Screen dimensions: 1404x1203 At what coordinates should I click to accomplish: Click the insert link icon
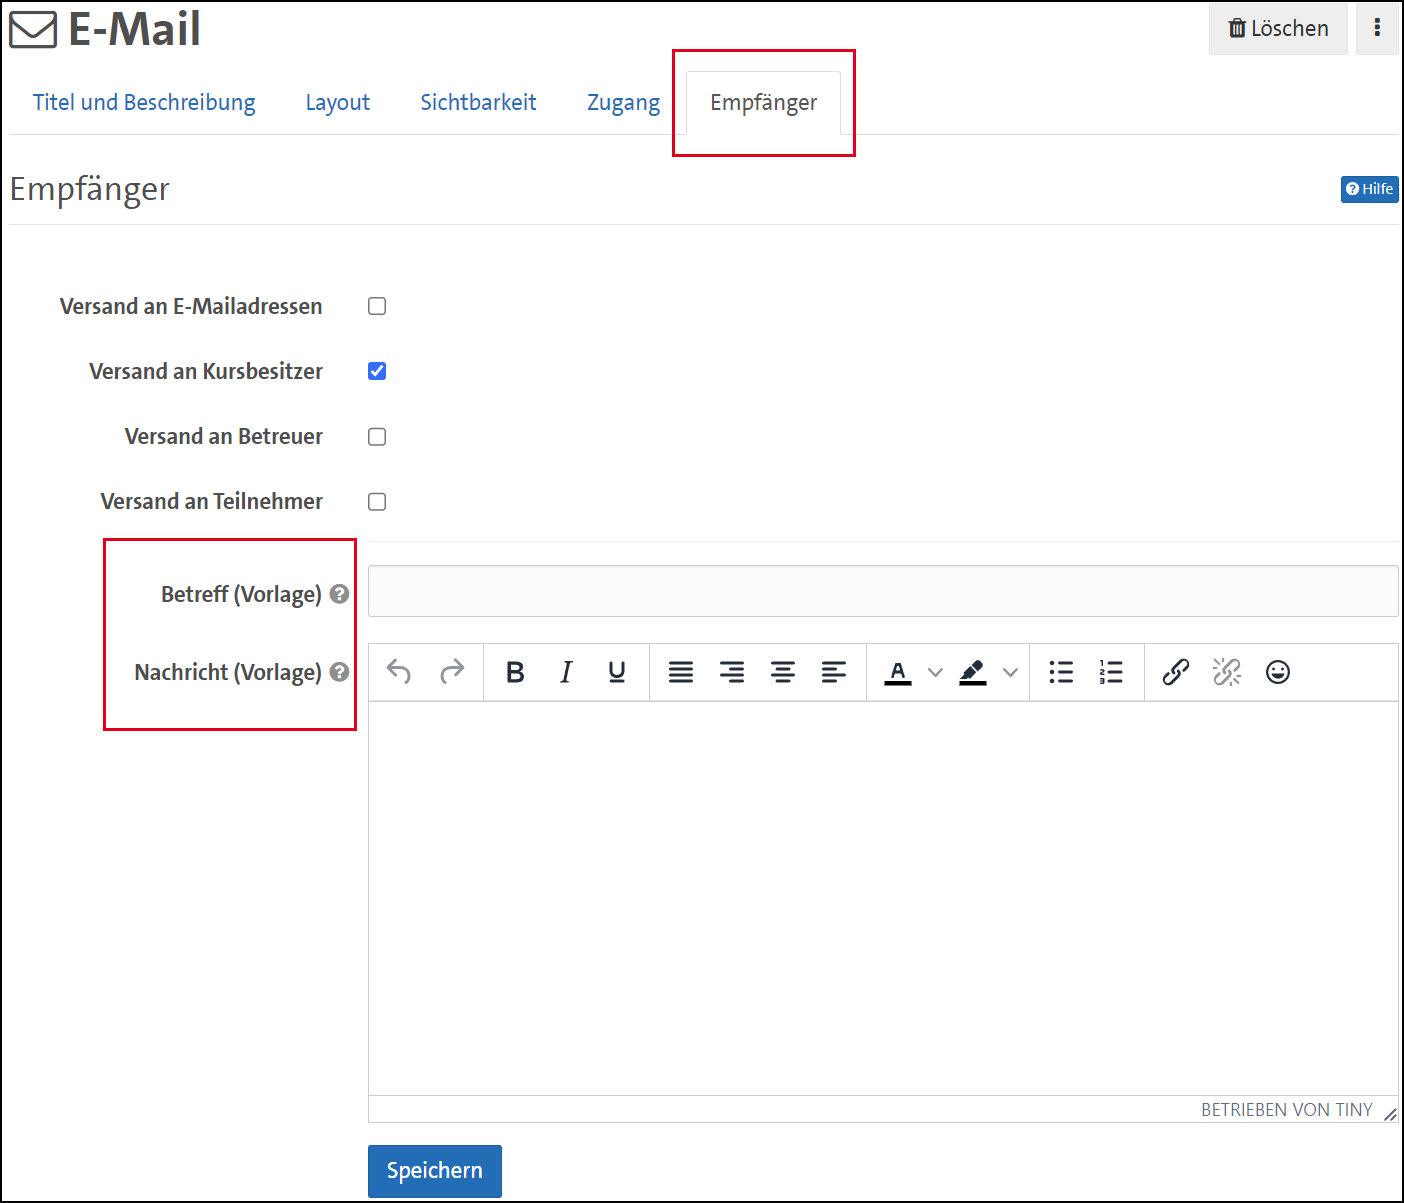point(1176,672)
